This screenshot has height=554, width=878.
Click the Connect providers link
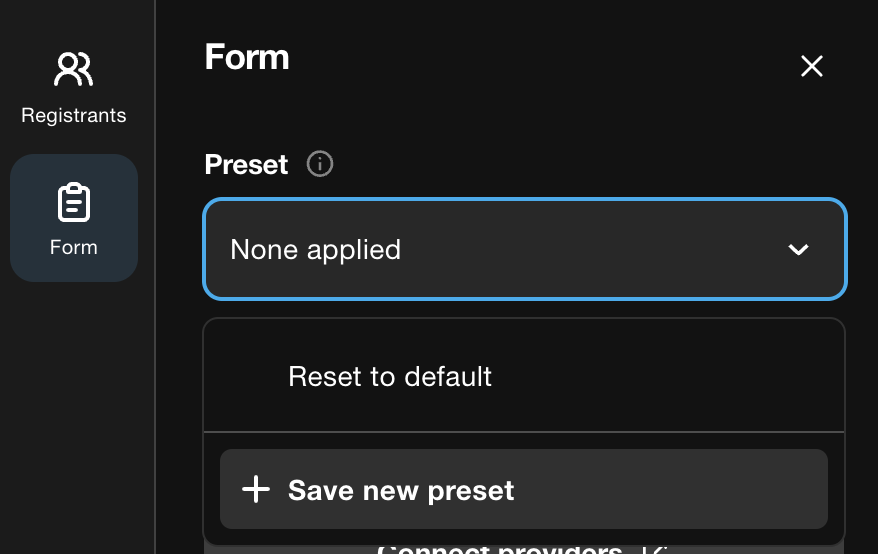(x=499, y=548)
